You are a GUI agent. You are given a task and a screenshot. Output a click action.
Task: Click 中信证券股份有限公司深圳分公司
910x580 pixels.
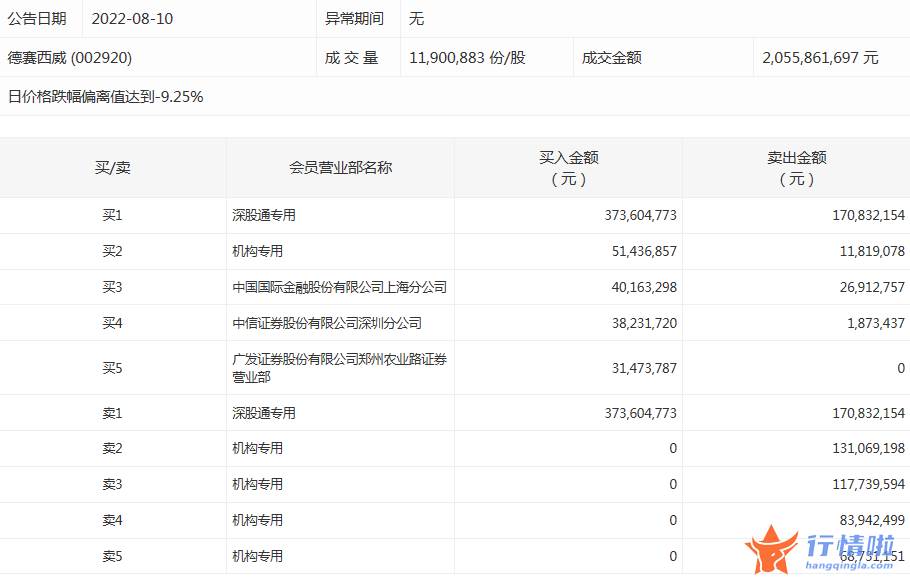tap(327, 323)
